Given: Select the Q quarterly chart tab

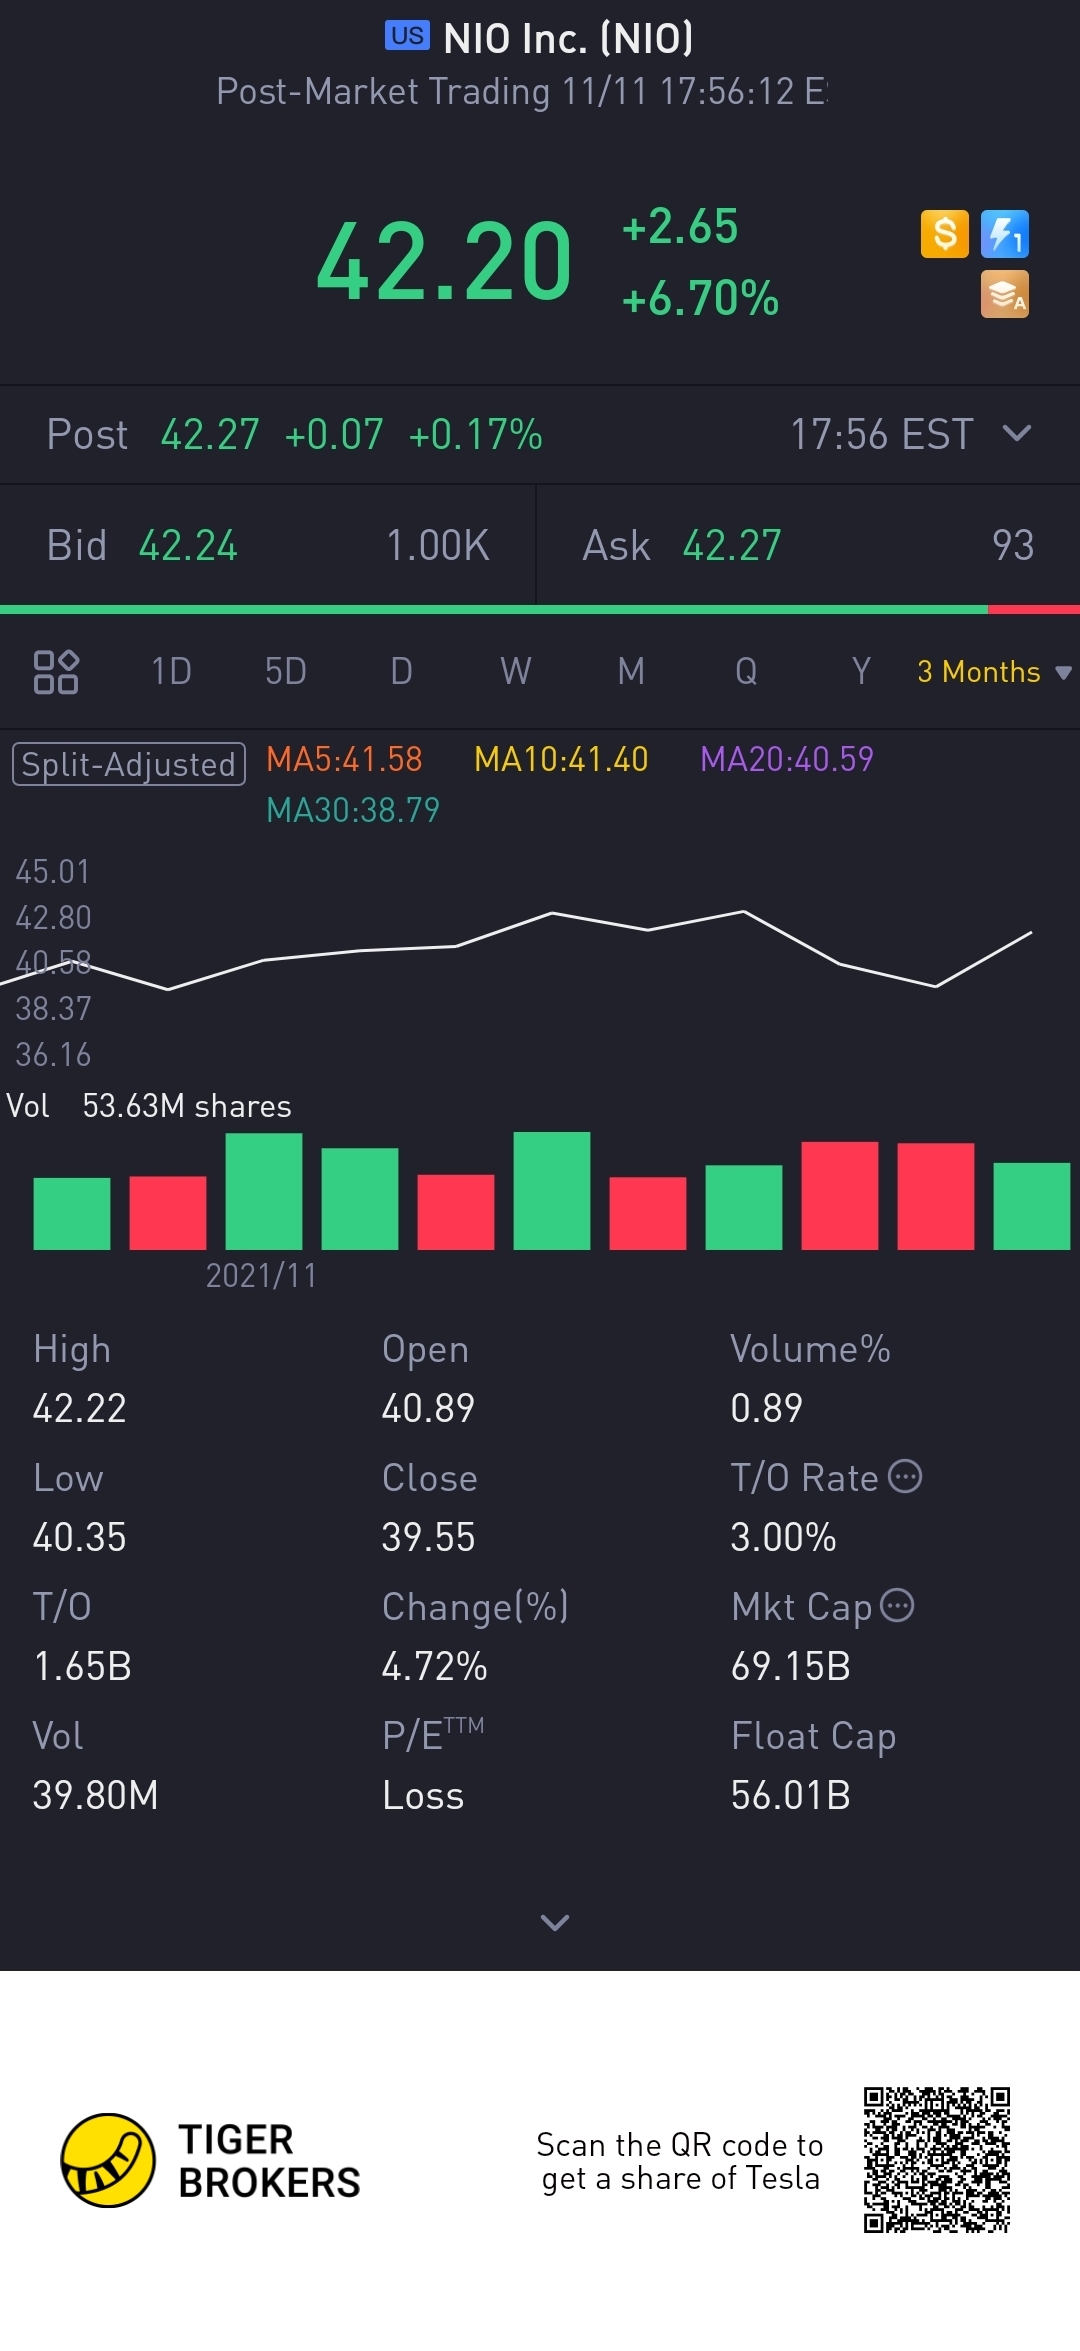Looking at the screenshot, I should point(746,671).
